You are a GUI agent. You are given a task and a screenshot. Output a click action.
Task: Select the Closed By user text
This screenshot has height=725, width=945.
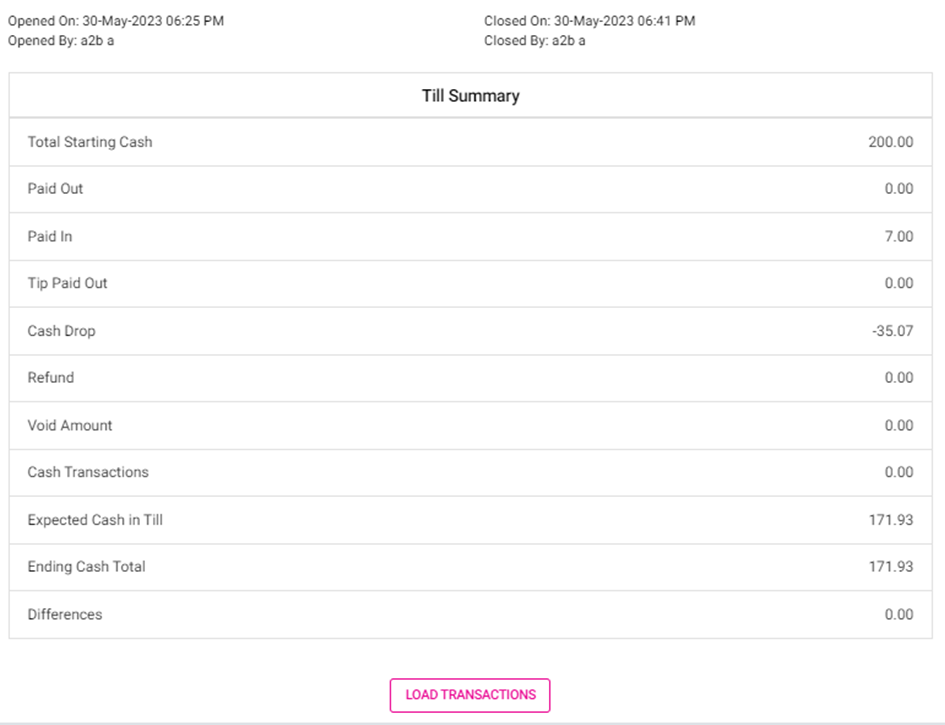(535, 41)
